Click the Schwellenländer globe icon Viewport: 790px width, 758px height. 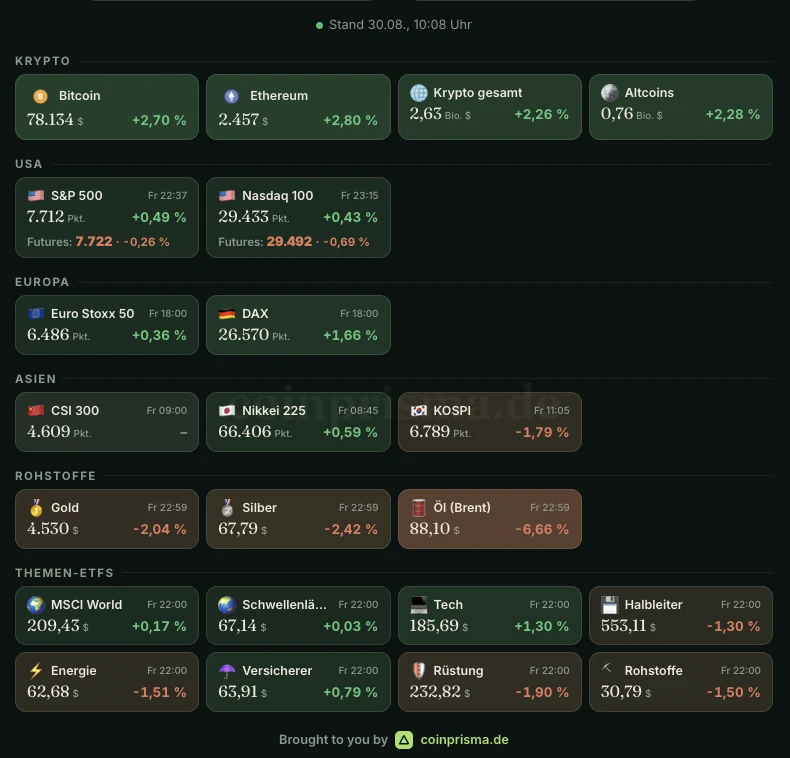click(x=227, y=604)
